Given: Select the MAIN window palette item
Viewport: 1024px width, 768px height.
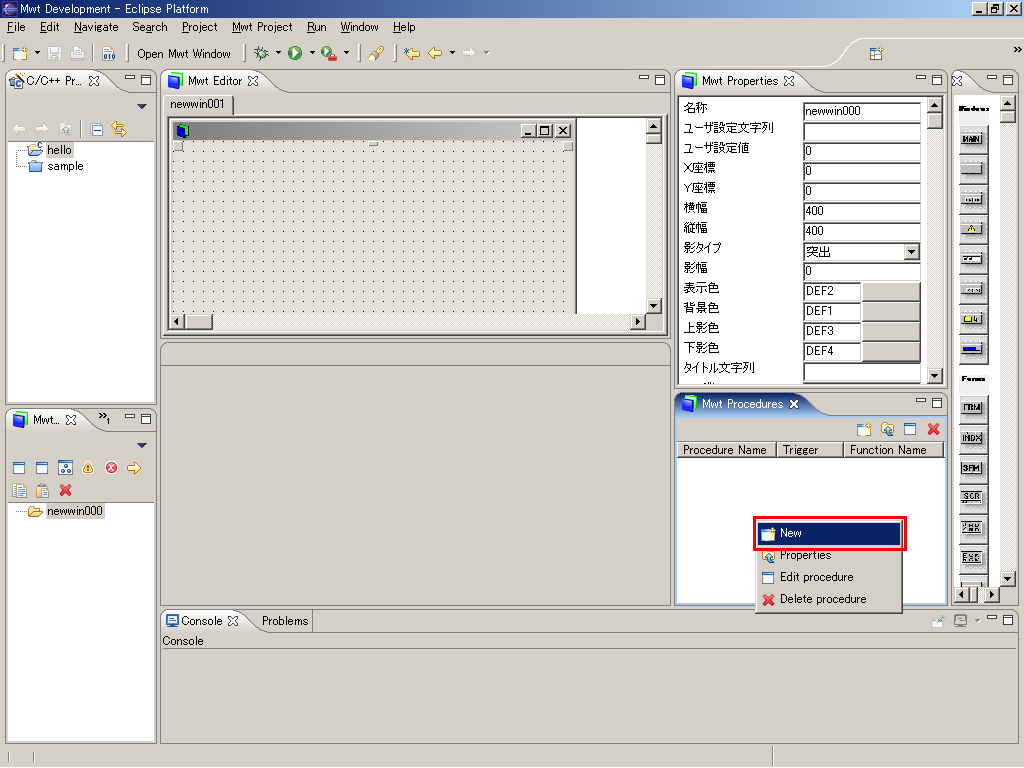Looking at the screenshot, I should [x=972, y=139].
